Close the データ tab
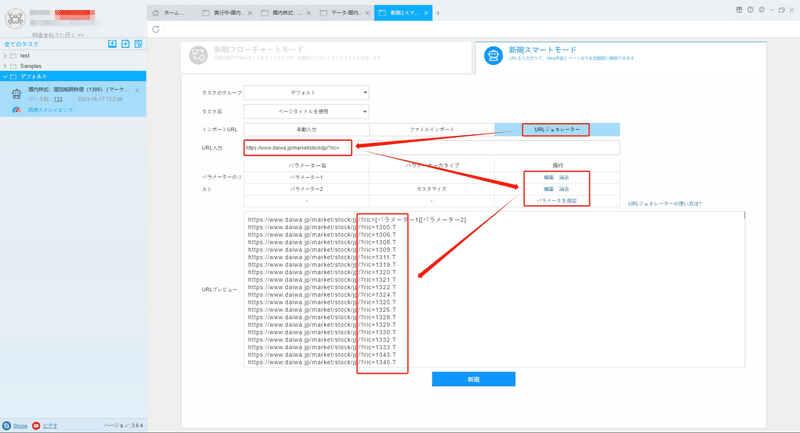 (x=367, y=13)
